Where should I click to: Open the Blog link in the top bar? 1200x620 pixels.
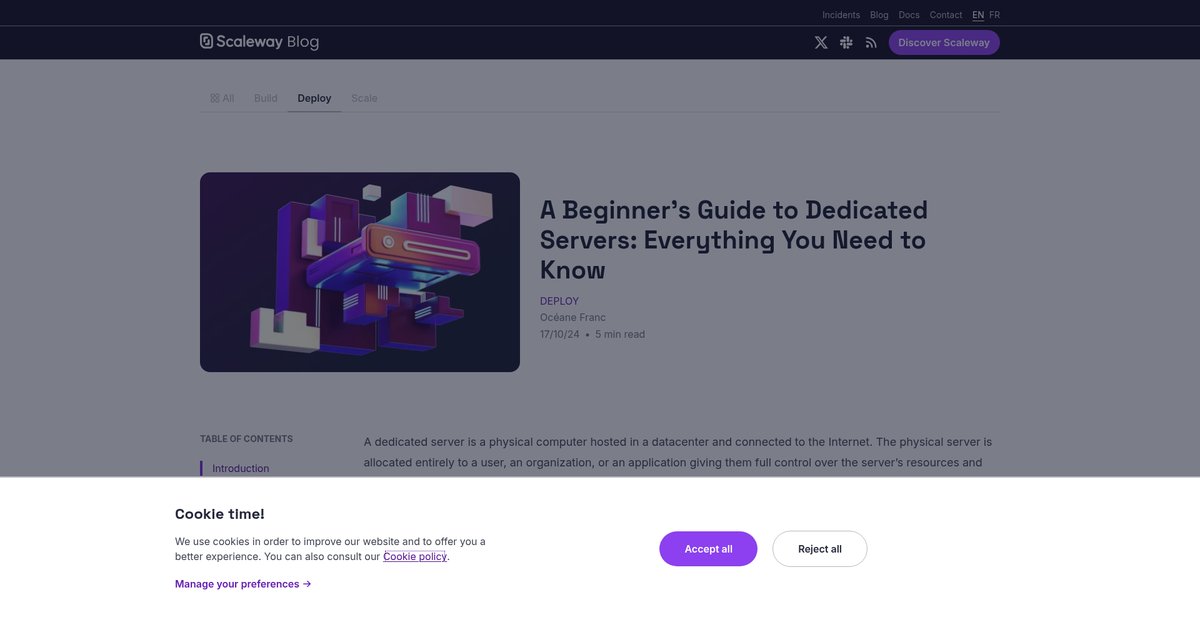pyautogui.click(x=879, y=15)
